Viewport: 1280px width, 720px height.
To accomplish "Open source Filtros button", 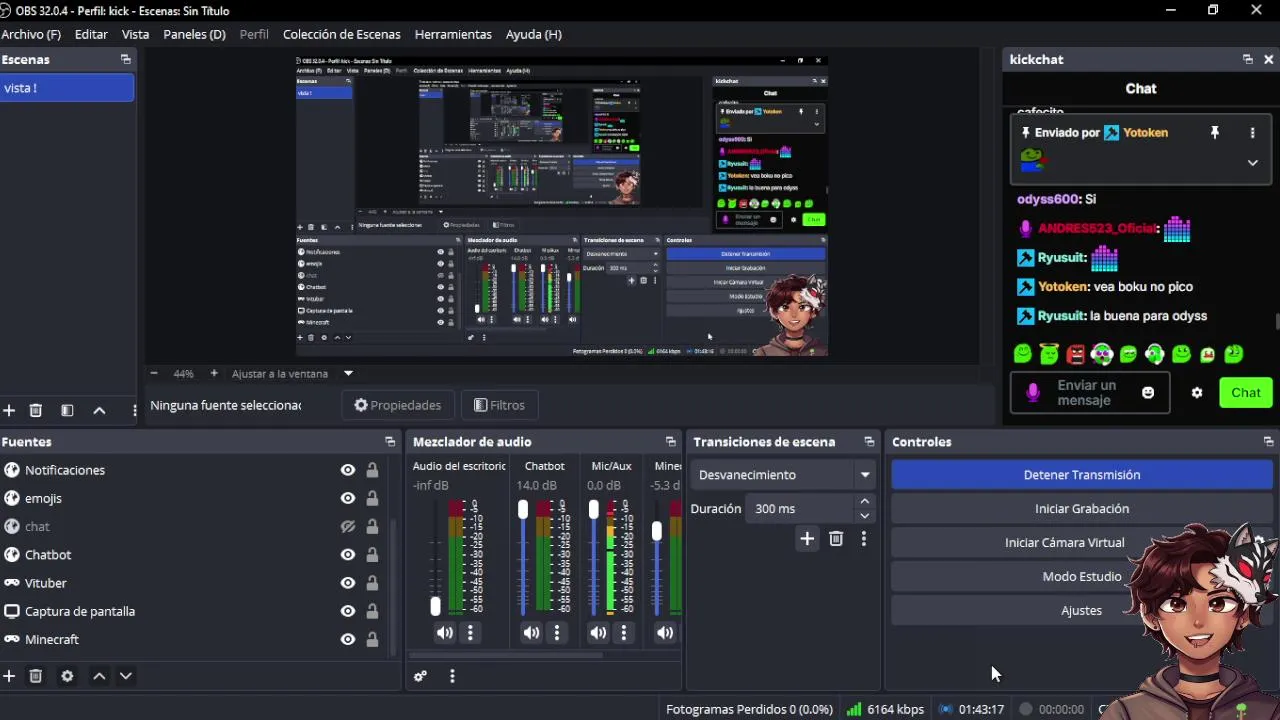I will point(499,405).
